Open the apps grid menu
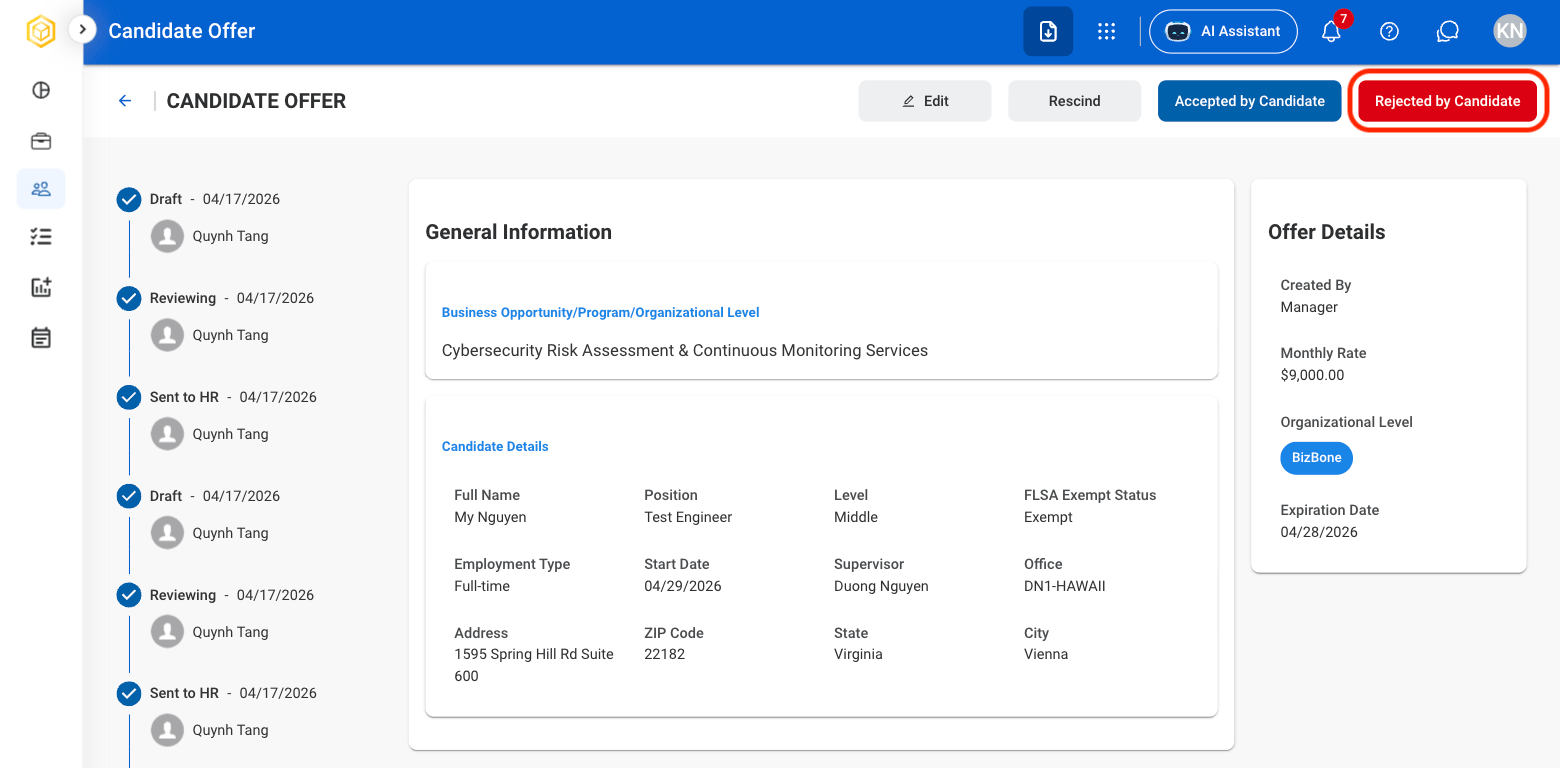This screenshot has width=1560, height=768. [1106, 31]
